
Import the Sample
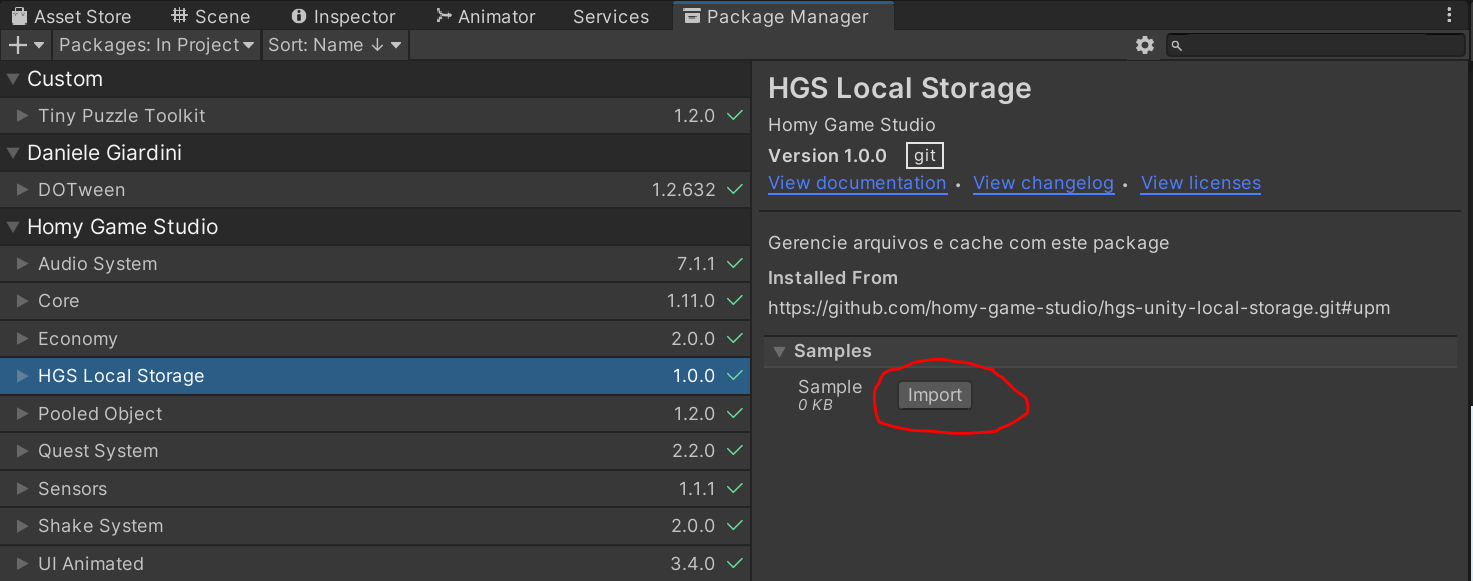934,395
